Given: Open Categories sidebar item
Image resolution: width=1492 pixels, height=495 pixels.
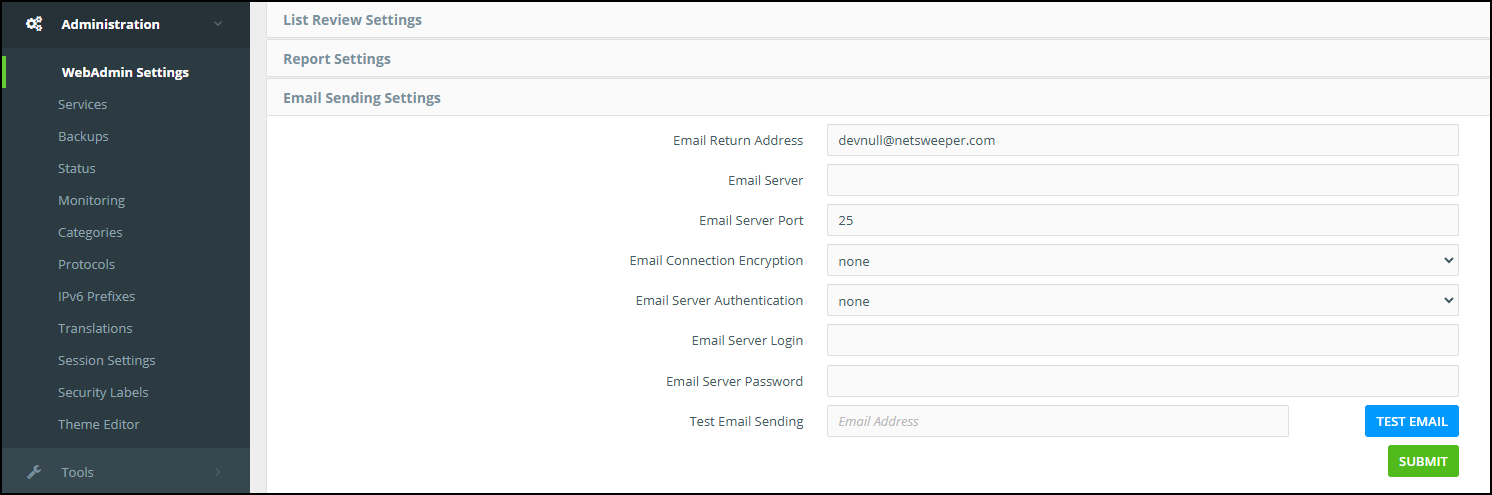Looking at the screenshot, I should 90,232.
